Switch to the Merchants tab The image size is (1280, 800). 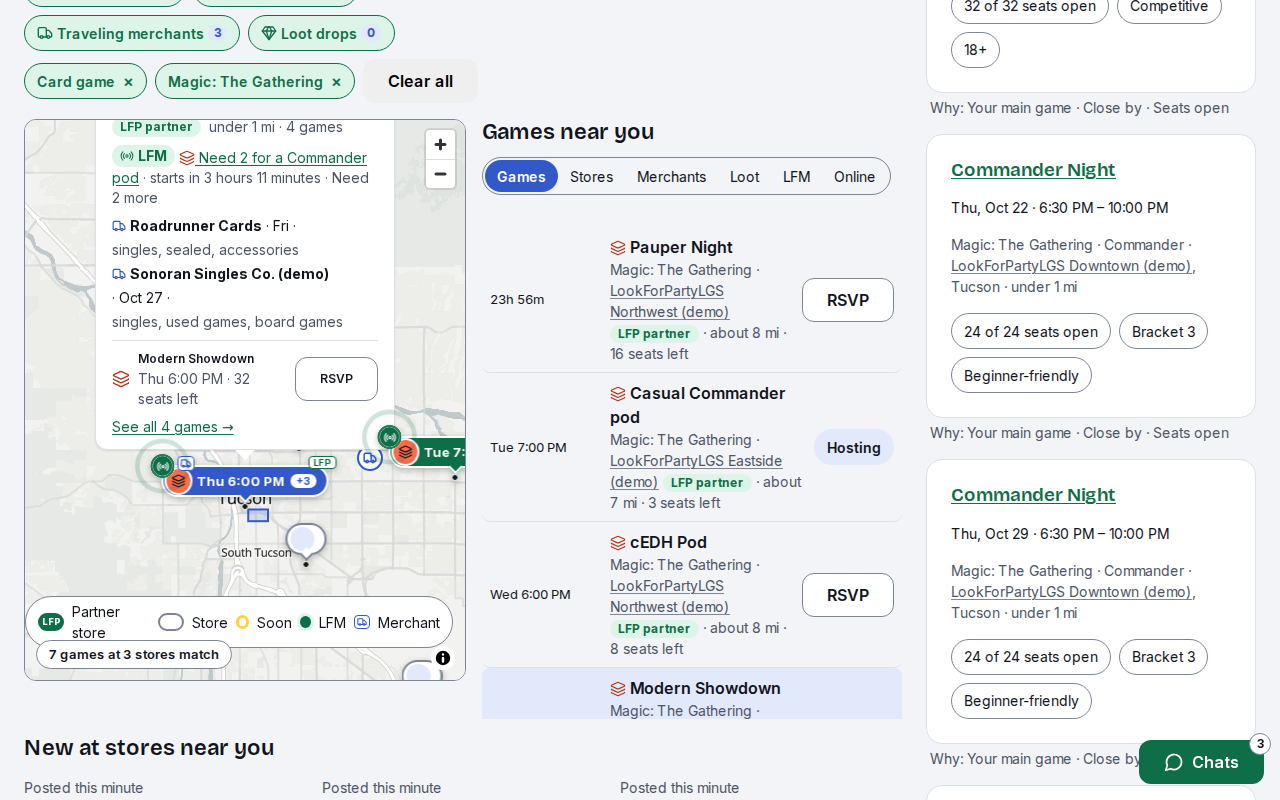pyautogui.click(x=671, y=177)
